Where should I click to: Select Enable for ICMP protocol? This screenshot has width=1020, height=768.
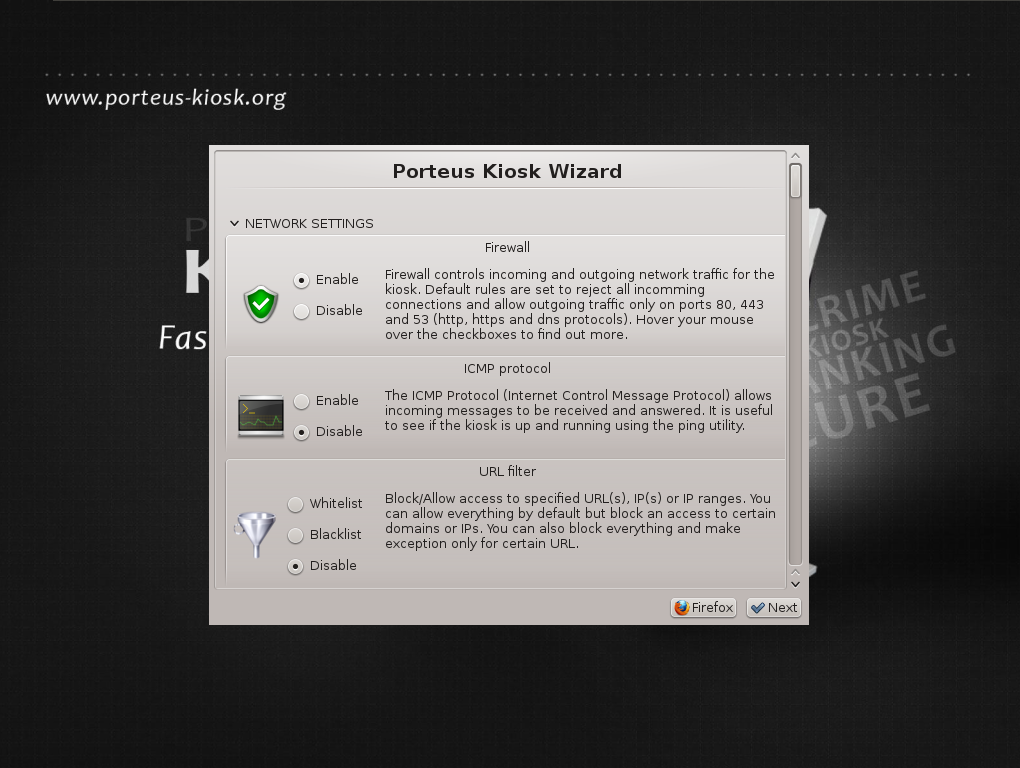(x=301, y=401)
